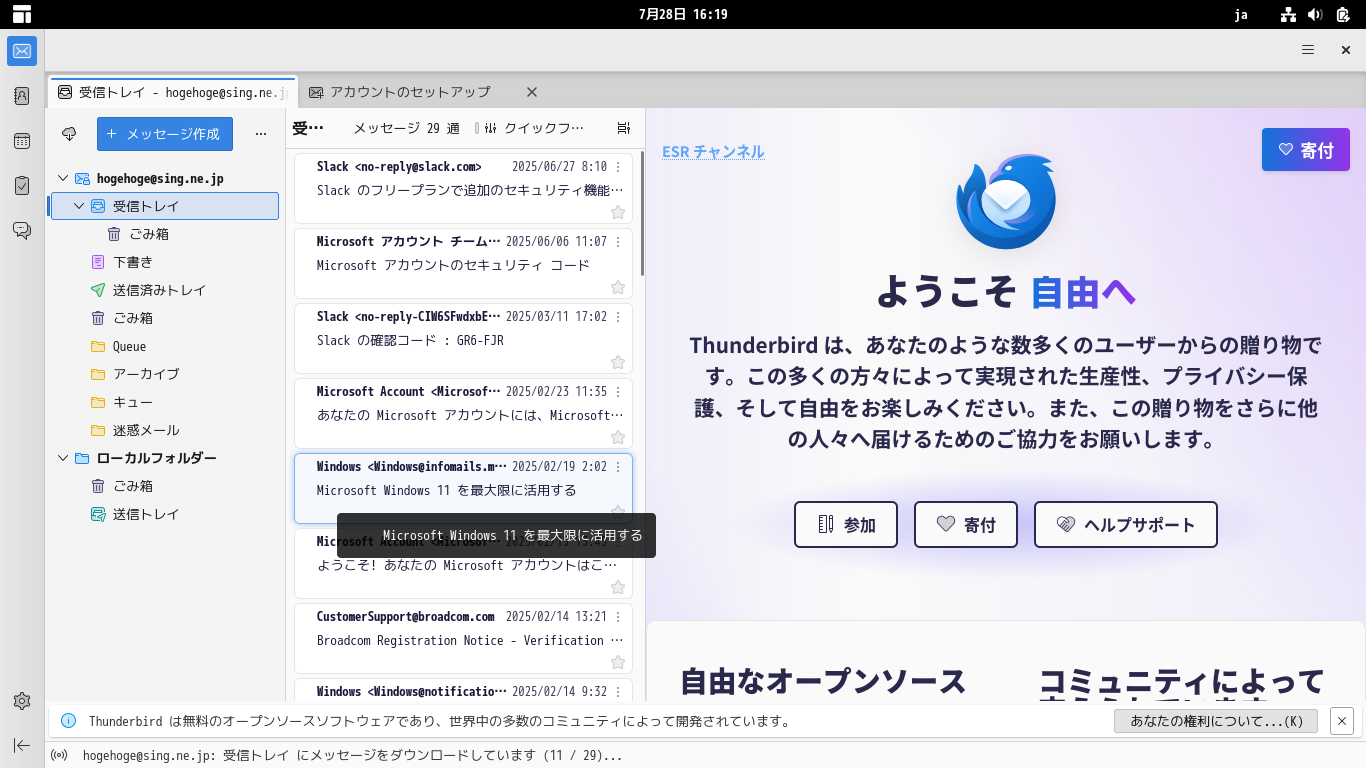Open the Tasks space
This screenshot has width=1366, height=768.
coord(22,186)
